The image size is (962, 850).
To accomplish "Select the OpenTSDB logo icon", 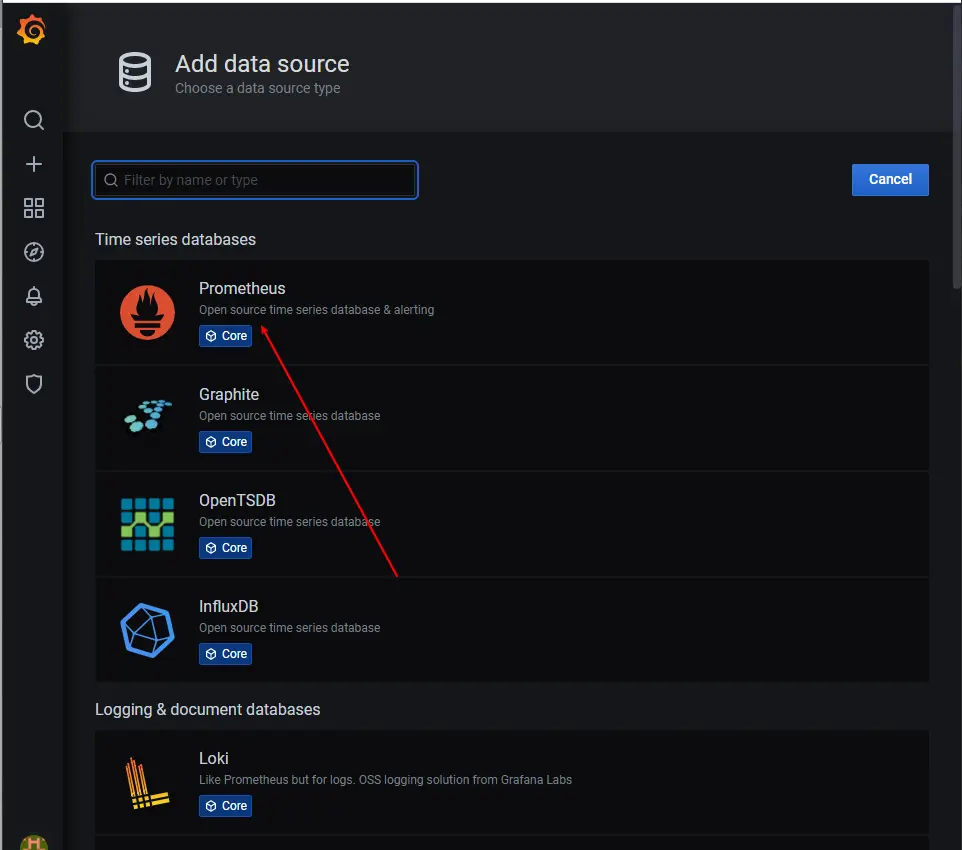I will coord(147,524).
